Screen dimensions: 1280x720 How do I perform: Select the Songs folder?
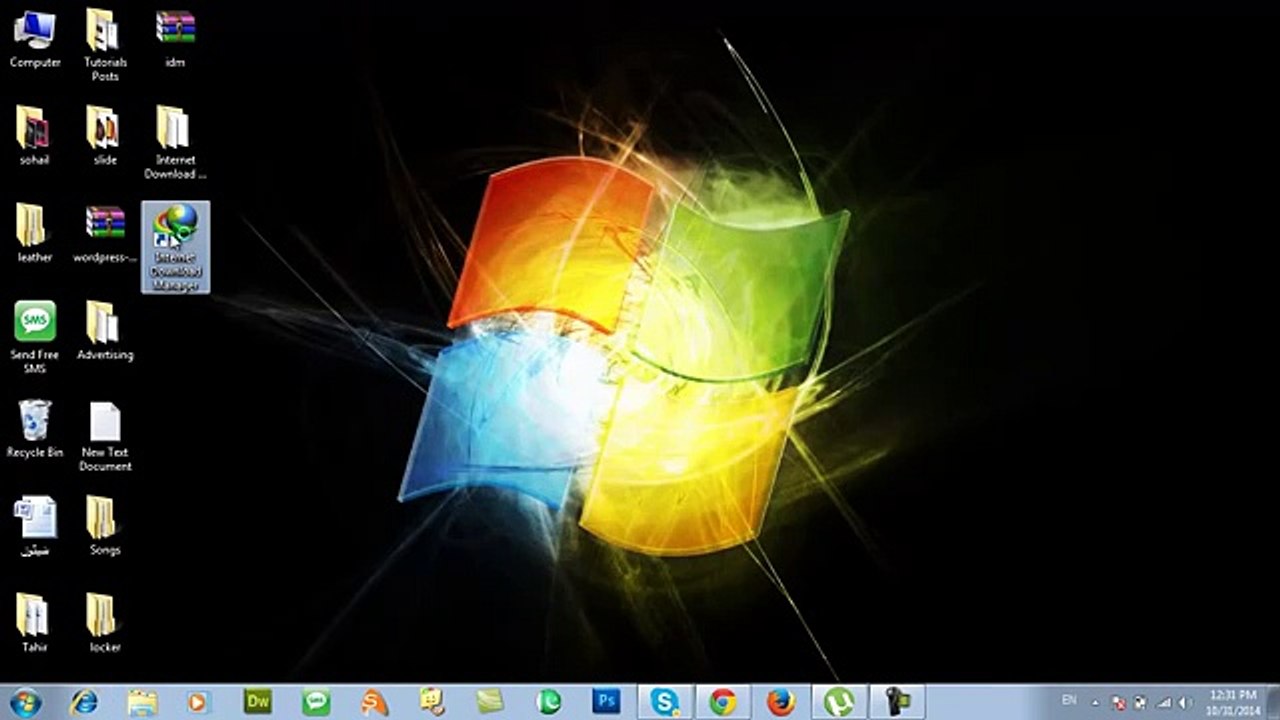click(x=105, y=525)
